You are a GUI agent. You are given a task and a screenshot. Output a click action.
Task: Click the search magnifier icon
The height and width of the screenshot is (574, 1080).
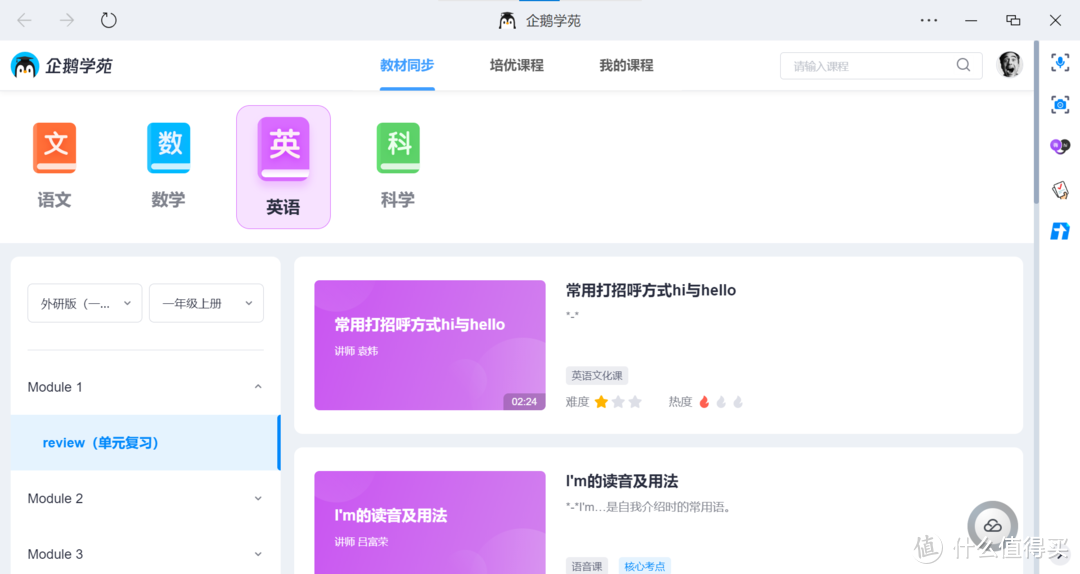coord(964,65)
